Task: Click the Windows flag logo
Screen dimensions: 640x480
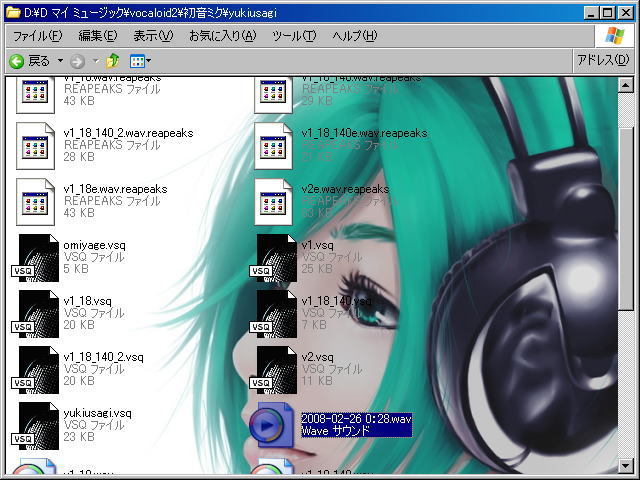Action: (615, 36)
